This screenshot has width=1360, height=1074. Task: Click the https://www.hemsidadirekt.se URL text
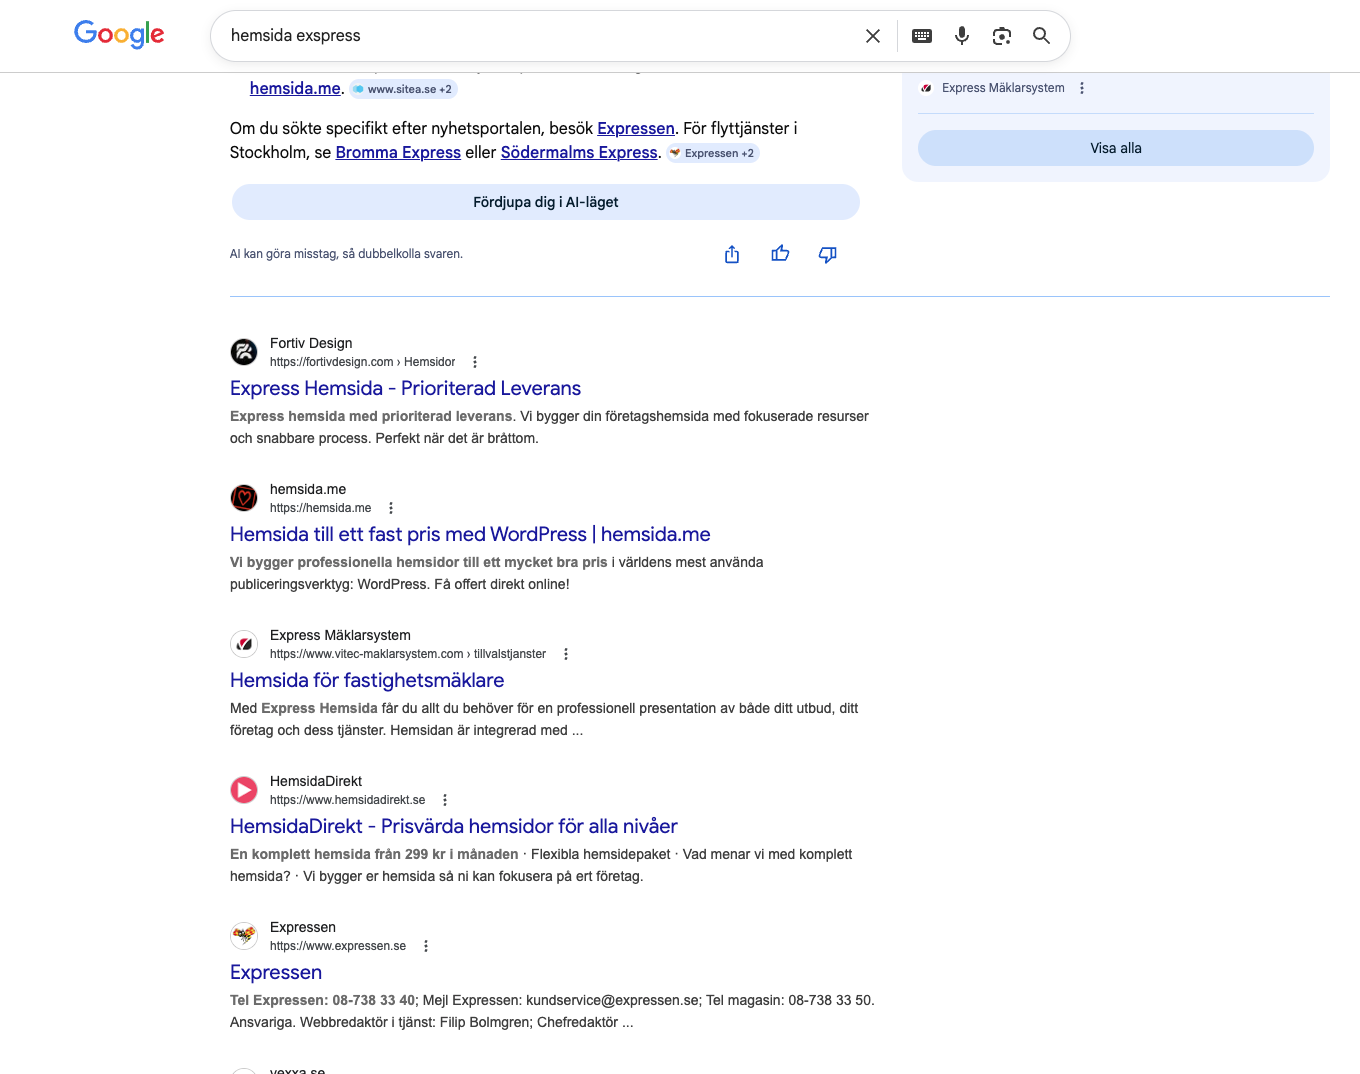(x=347, y=800)
